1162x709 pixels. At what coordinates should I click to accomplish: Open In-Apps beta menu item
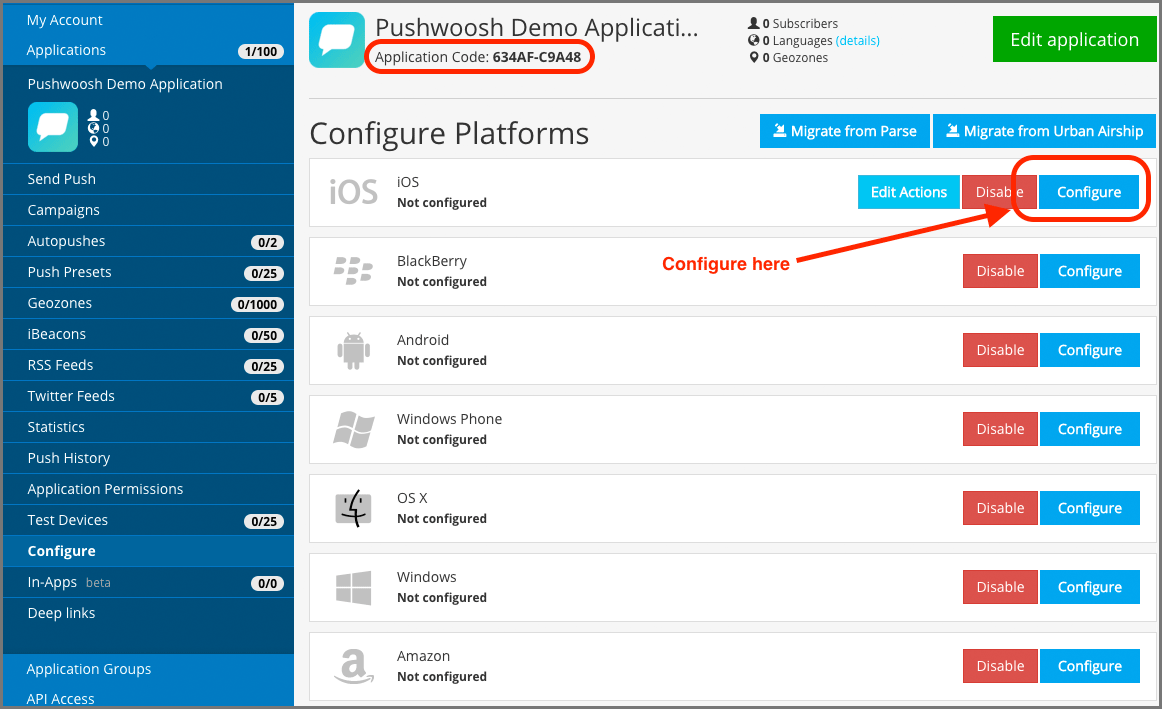148,582
